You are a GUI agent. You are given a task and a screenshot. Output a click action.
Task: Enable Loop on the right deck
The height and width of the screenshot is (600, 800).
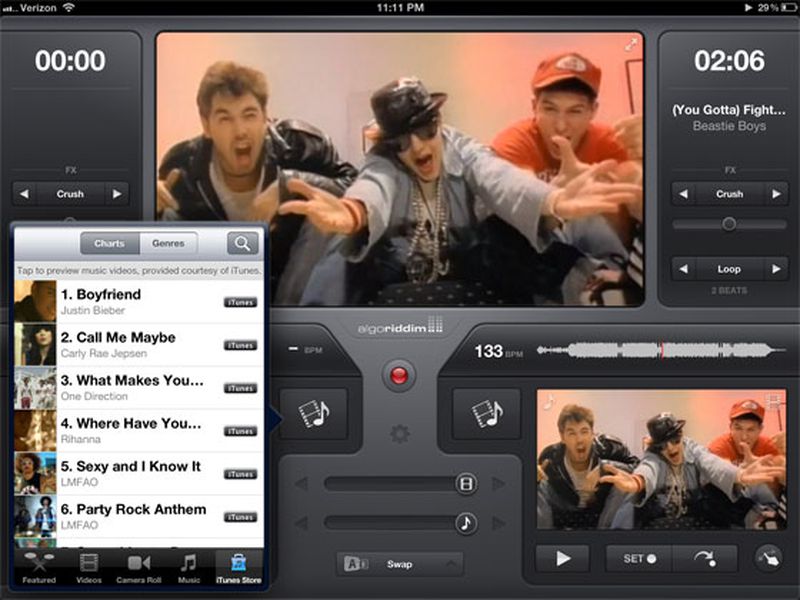[x=728, y=269]
